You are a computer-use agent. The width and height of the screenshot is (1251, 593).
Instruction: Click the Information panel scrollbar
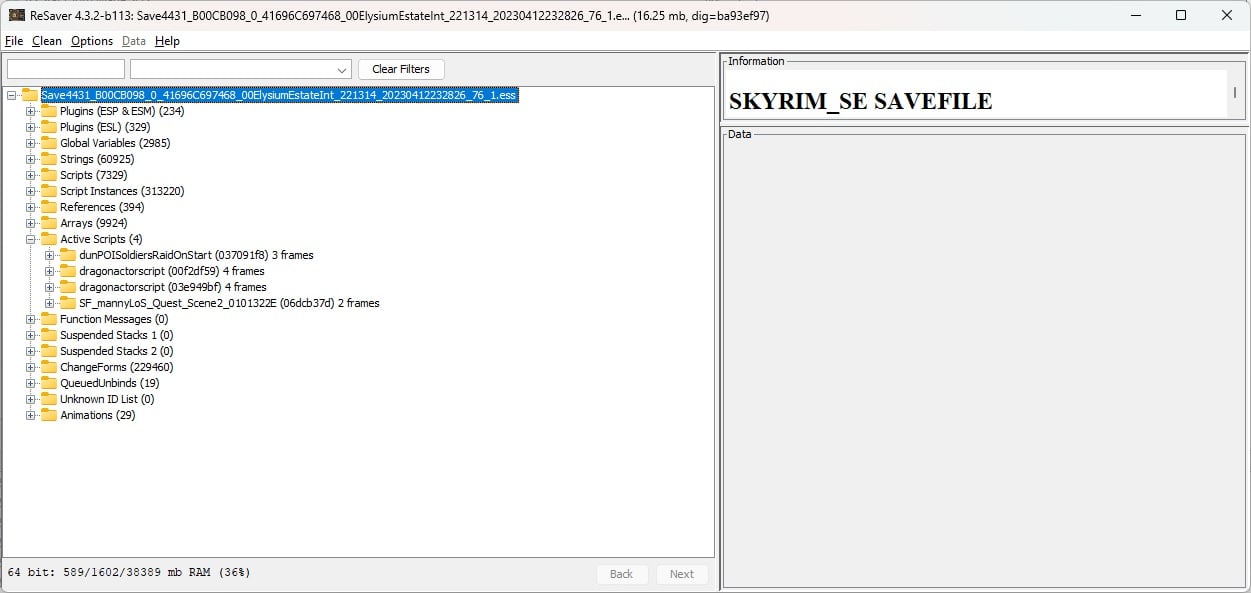coord(1234,93)
